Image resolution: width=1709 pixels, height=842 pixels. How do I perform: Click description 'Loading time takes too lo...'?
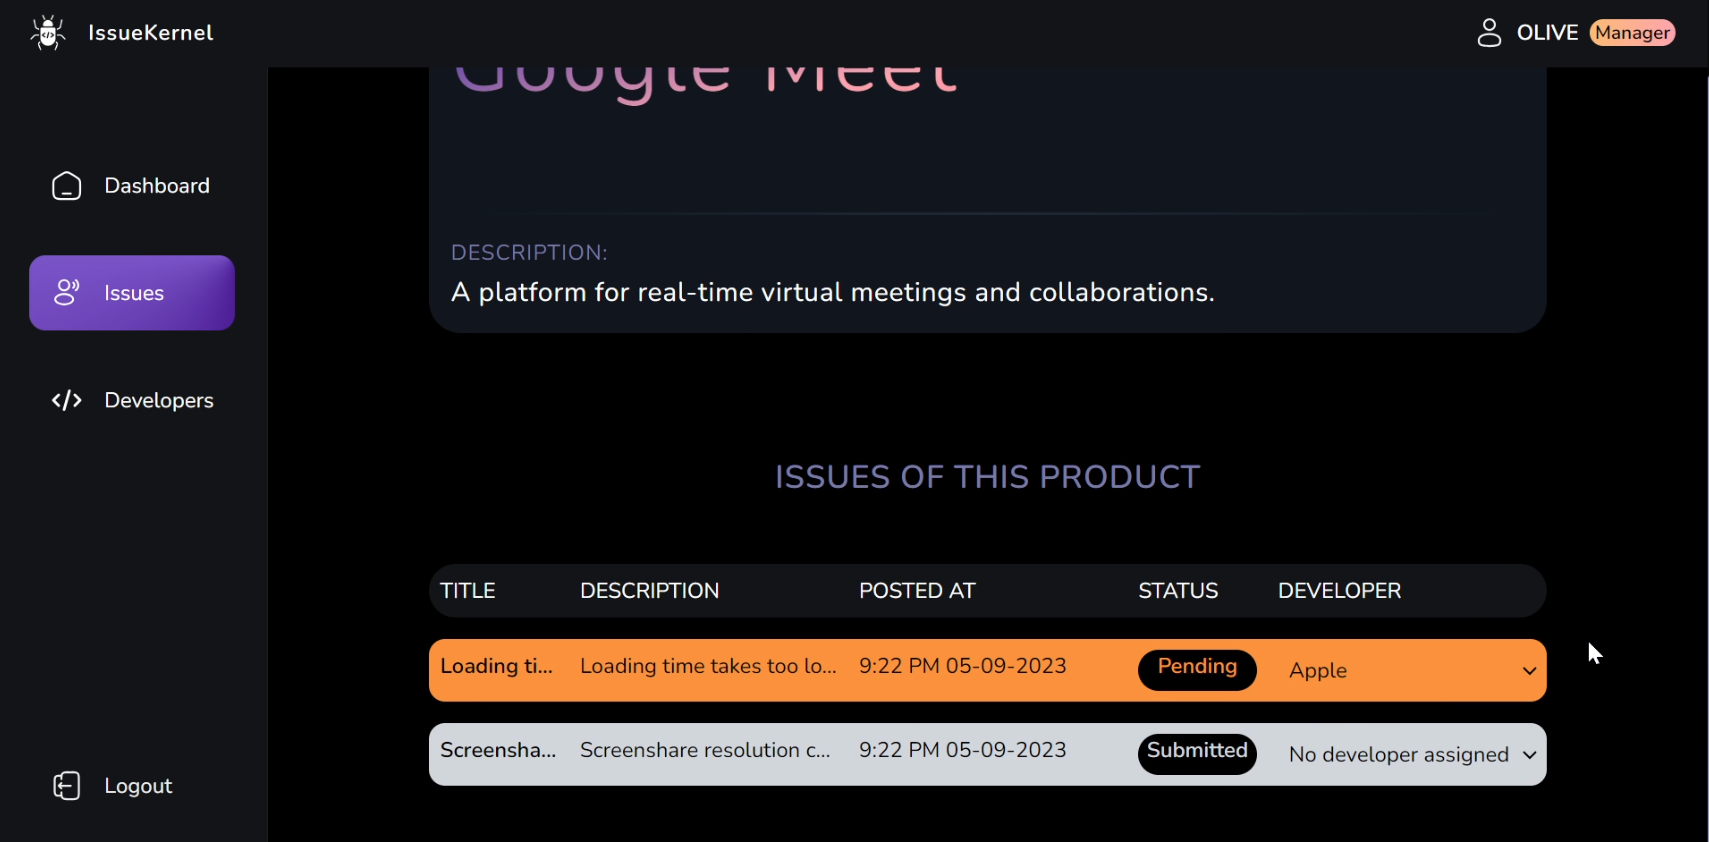pyautogui.click(x=708, y=666)
